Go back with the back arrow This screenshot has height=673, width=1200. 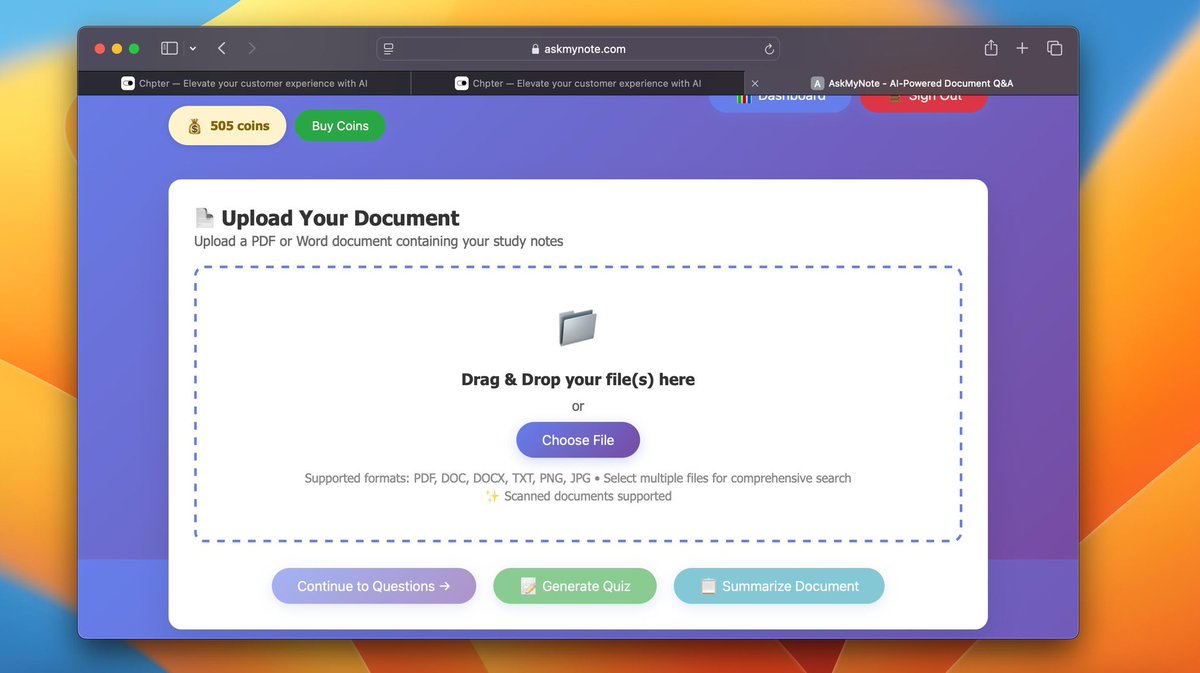221,48
